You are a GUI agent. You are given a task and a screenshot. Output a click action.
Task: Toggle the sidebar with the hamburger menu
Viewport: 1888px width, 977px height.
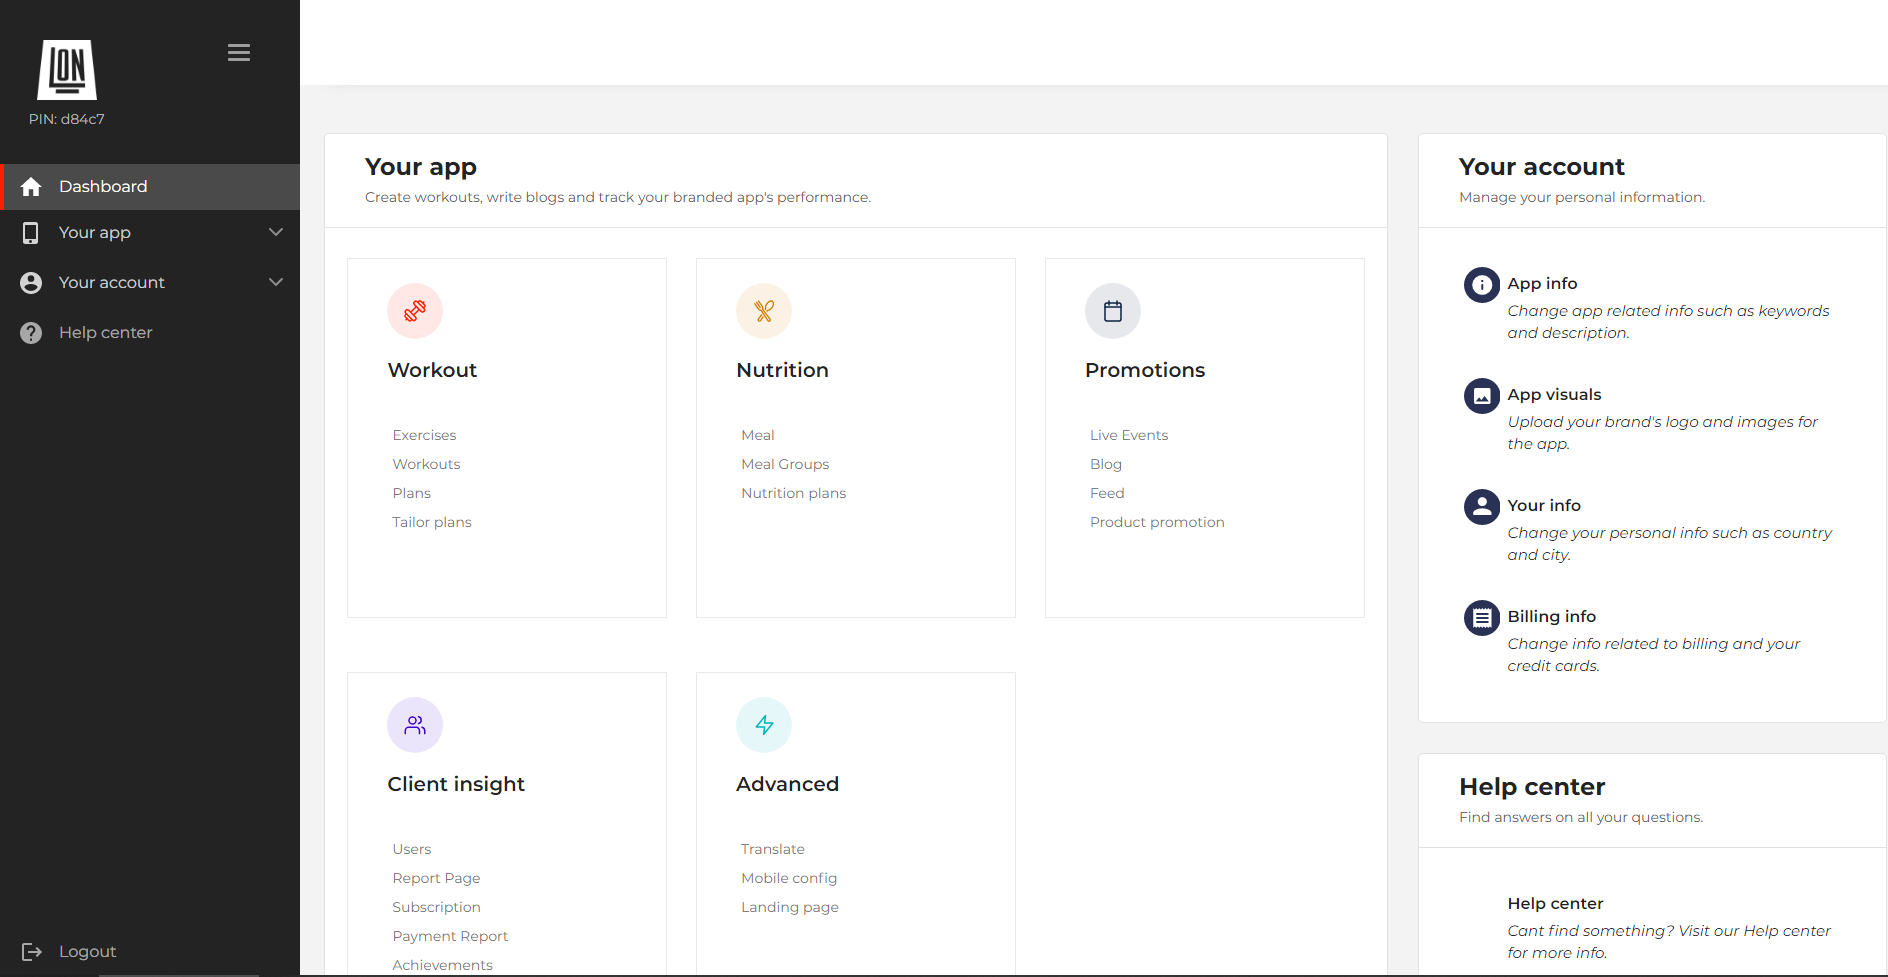click(x=238, y=51)
